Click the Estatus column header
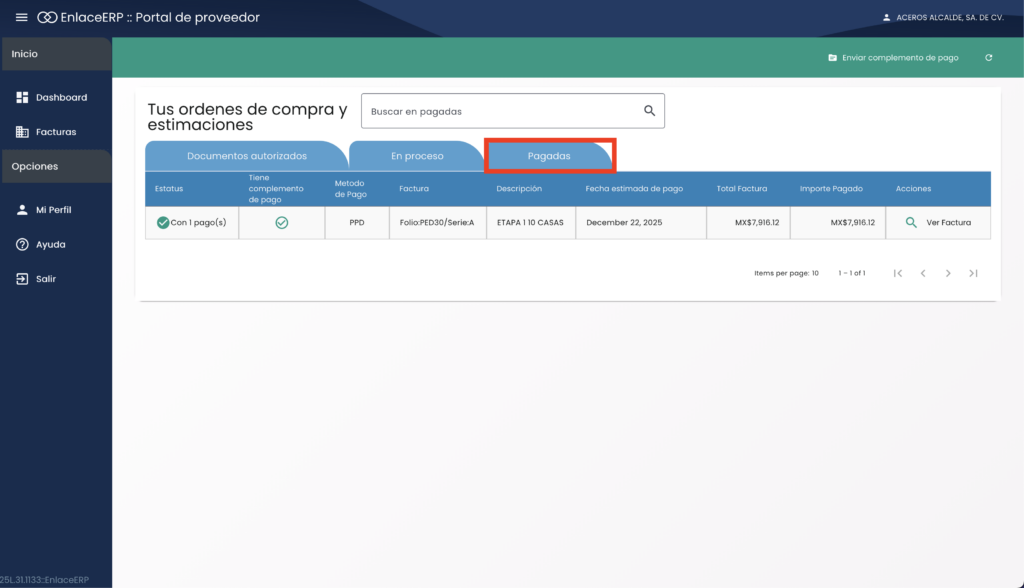 point(169,189)
